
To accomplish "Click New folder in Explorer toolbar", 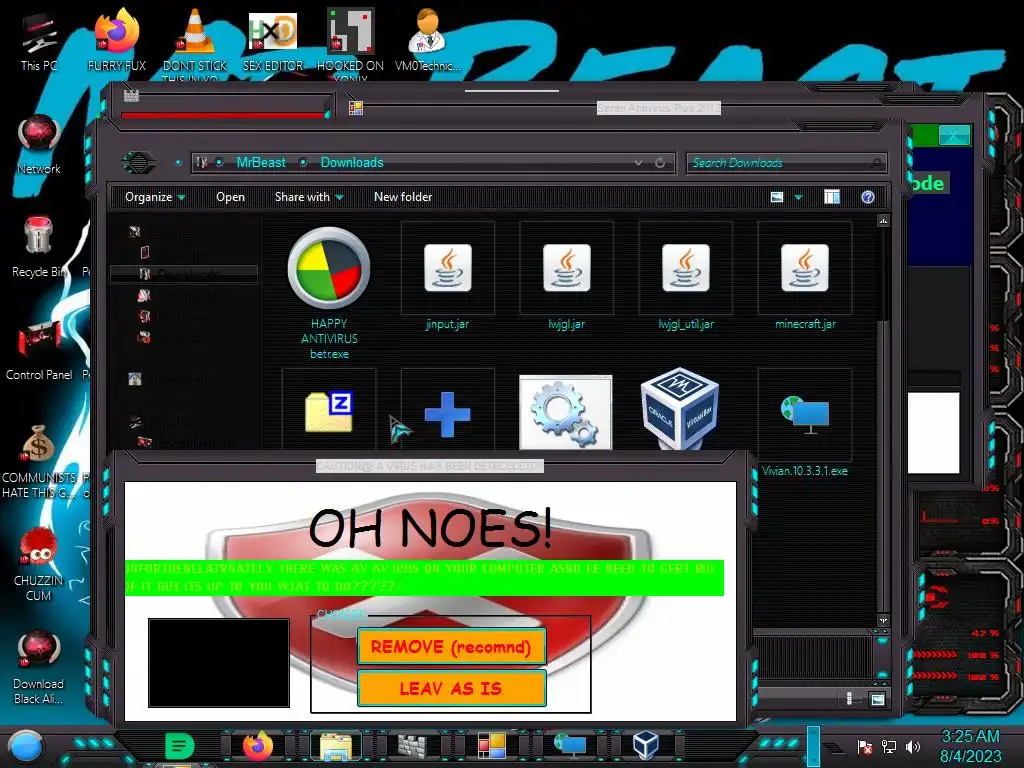I will click(x=403, y=197).
